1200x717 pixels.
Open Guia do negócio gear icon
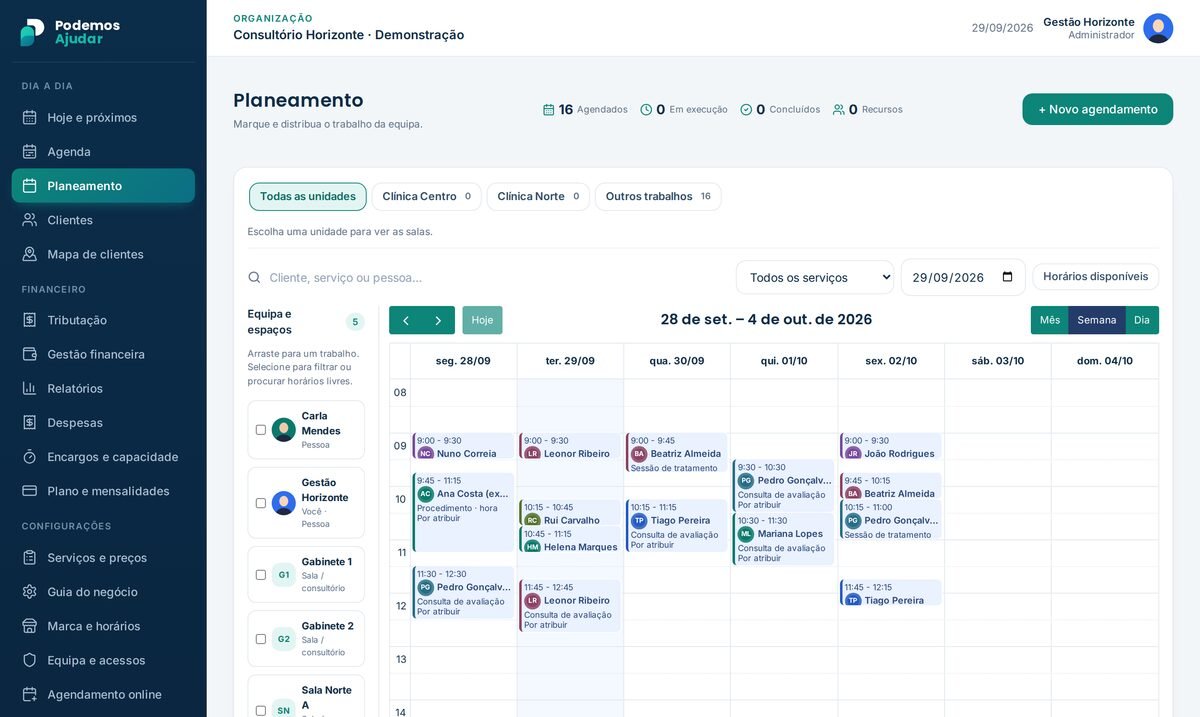click(30, 591)
